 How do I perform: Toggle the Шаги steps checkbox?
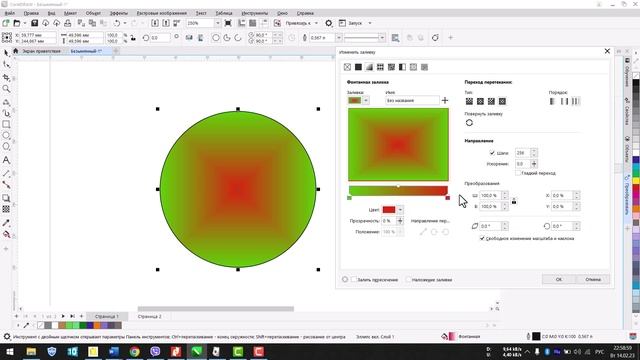point(492,153)
